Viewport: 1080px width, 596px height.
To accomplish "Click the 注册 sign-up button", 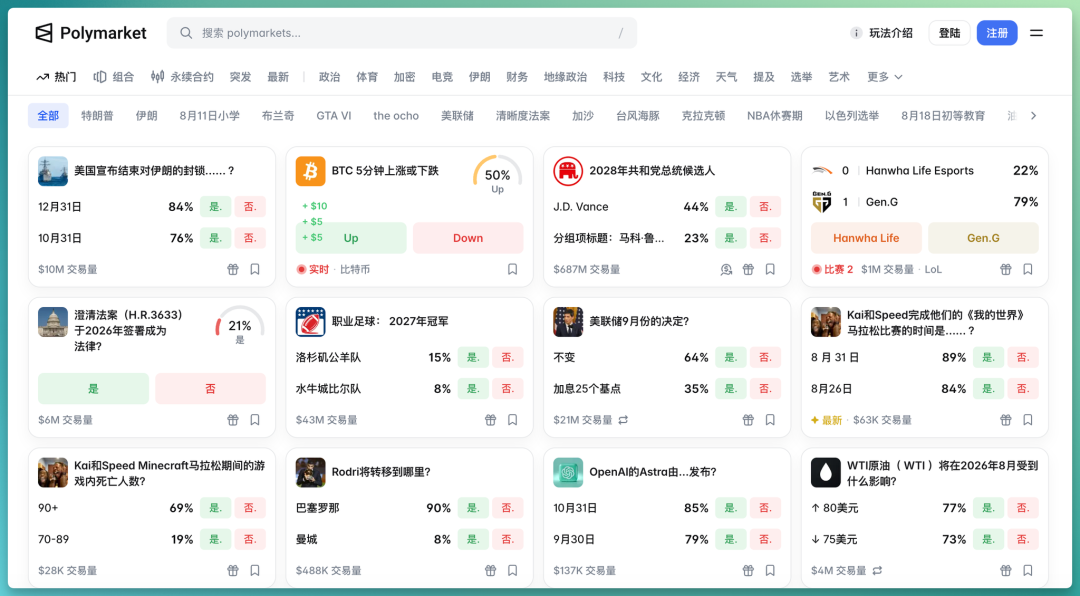I will (997, 33).
